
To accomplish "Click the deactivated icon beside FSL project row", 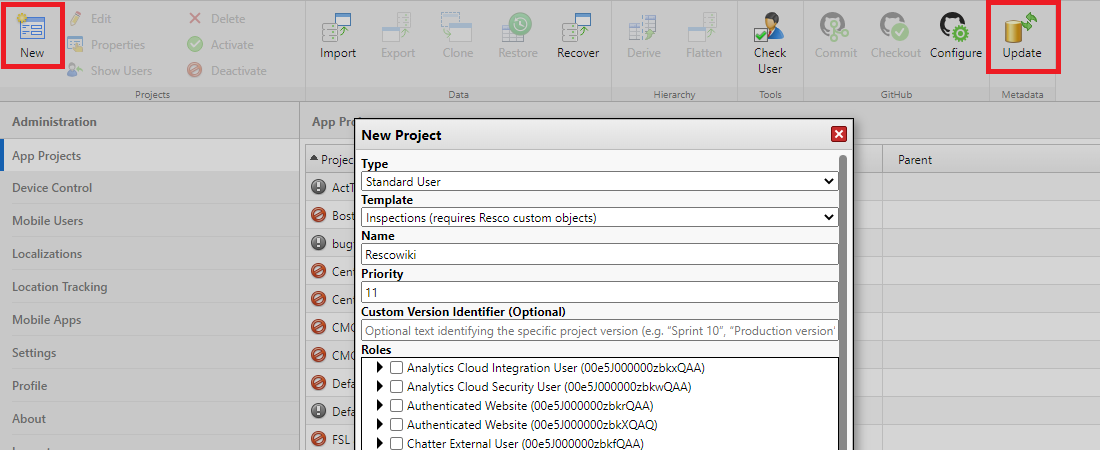I will pyautogui.click(x=318, y=440).
